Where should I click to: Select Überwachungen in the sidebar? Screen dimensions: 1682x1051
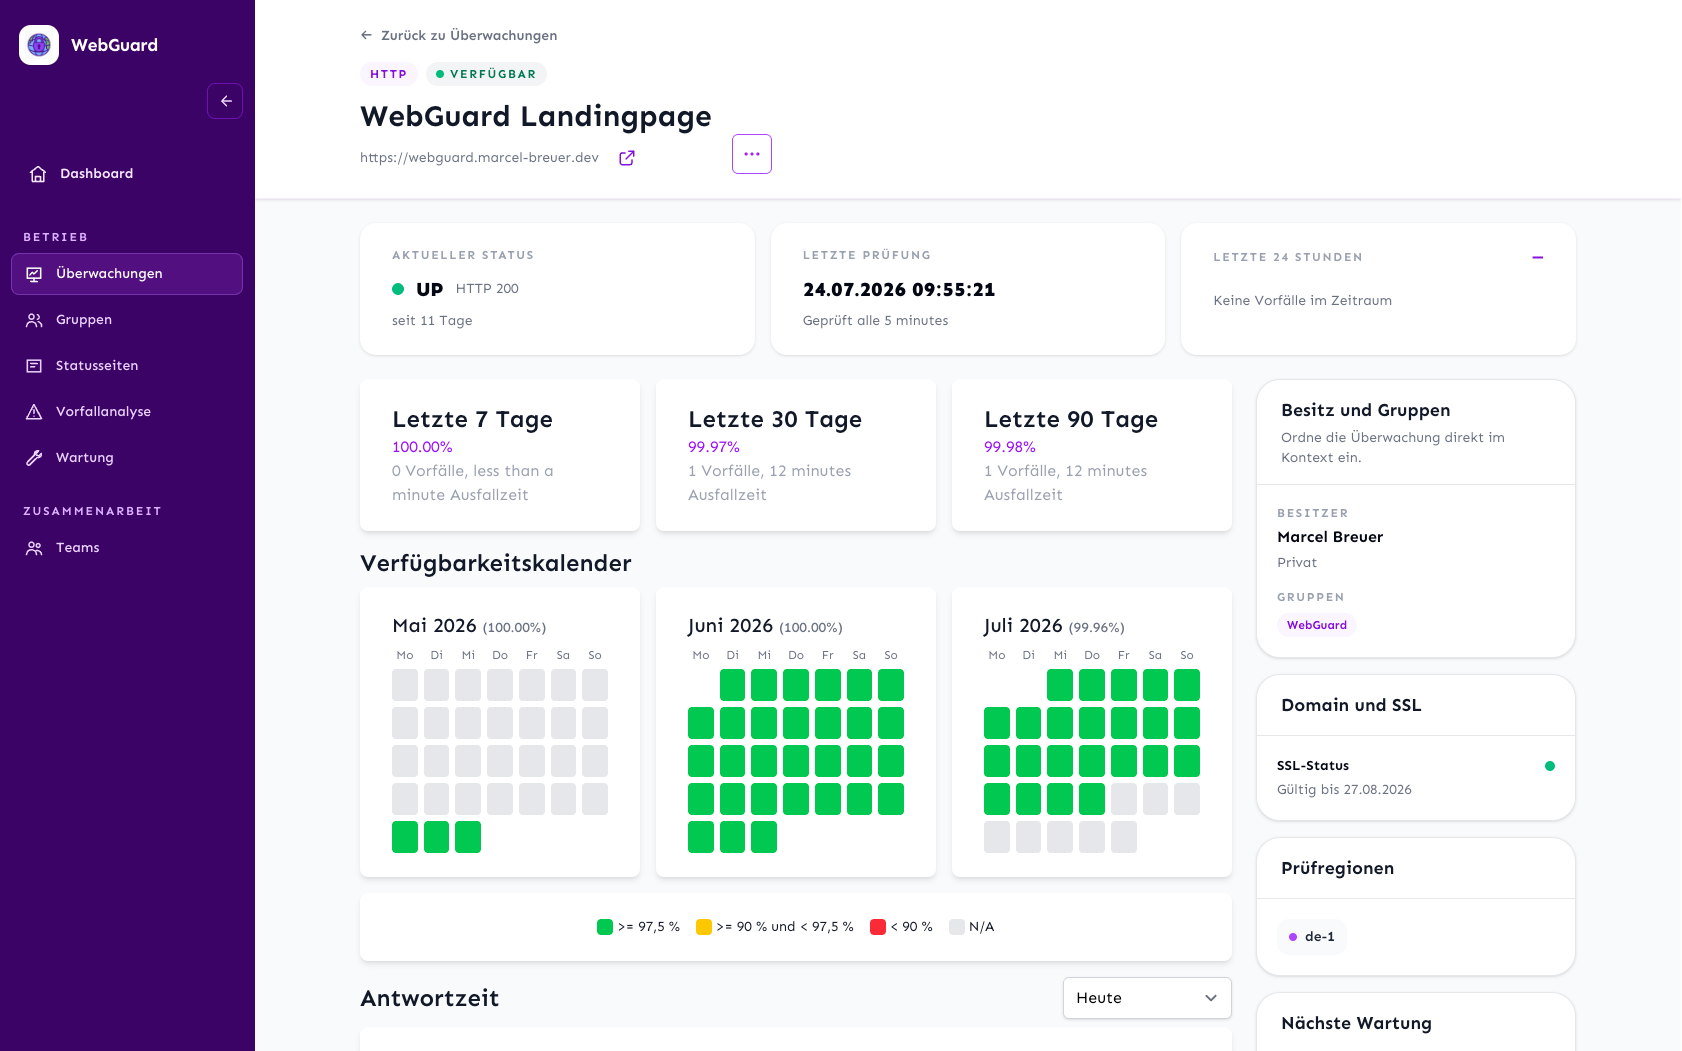(x=127, y=274)
